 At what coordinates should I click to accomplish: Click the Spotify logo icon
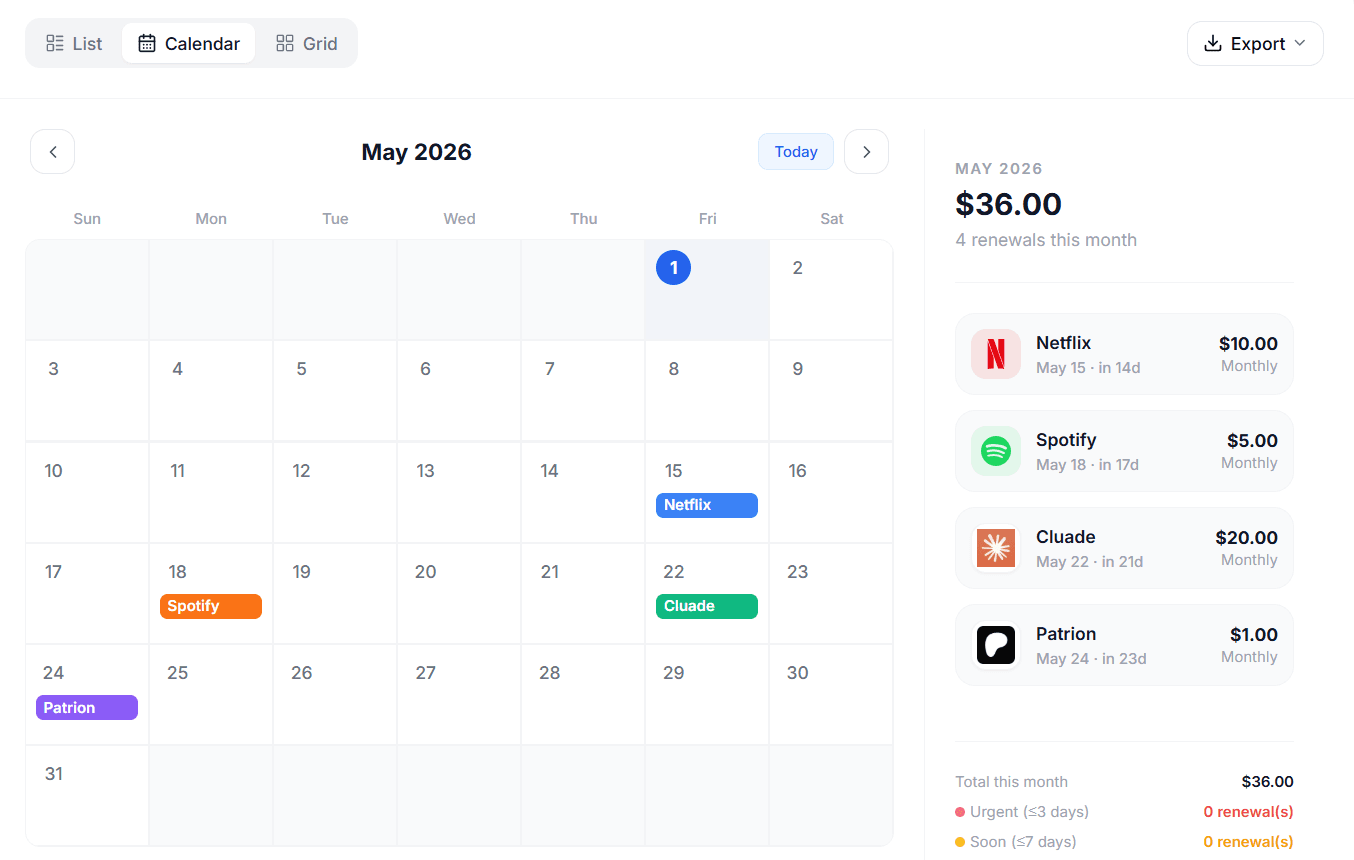point(996,451)
